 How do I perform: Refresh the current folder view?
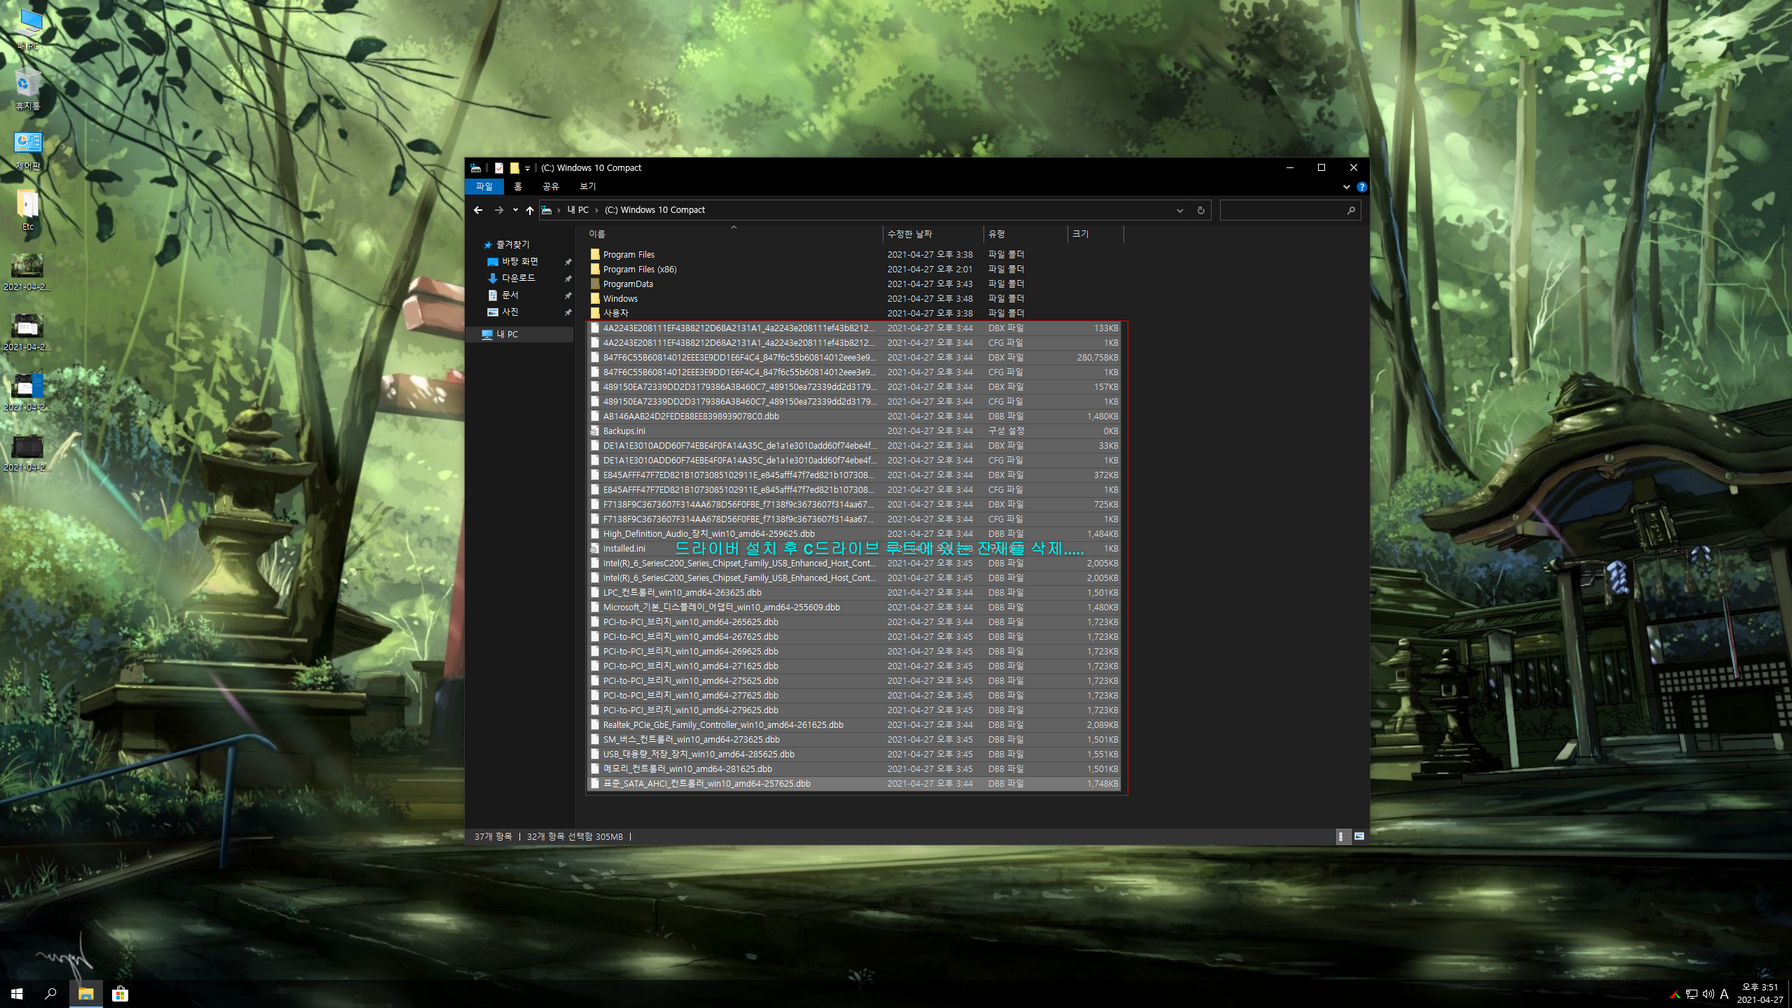point(1201,210)
